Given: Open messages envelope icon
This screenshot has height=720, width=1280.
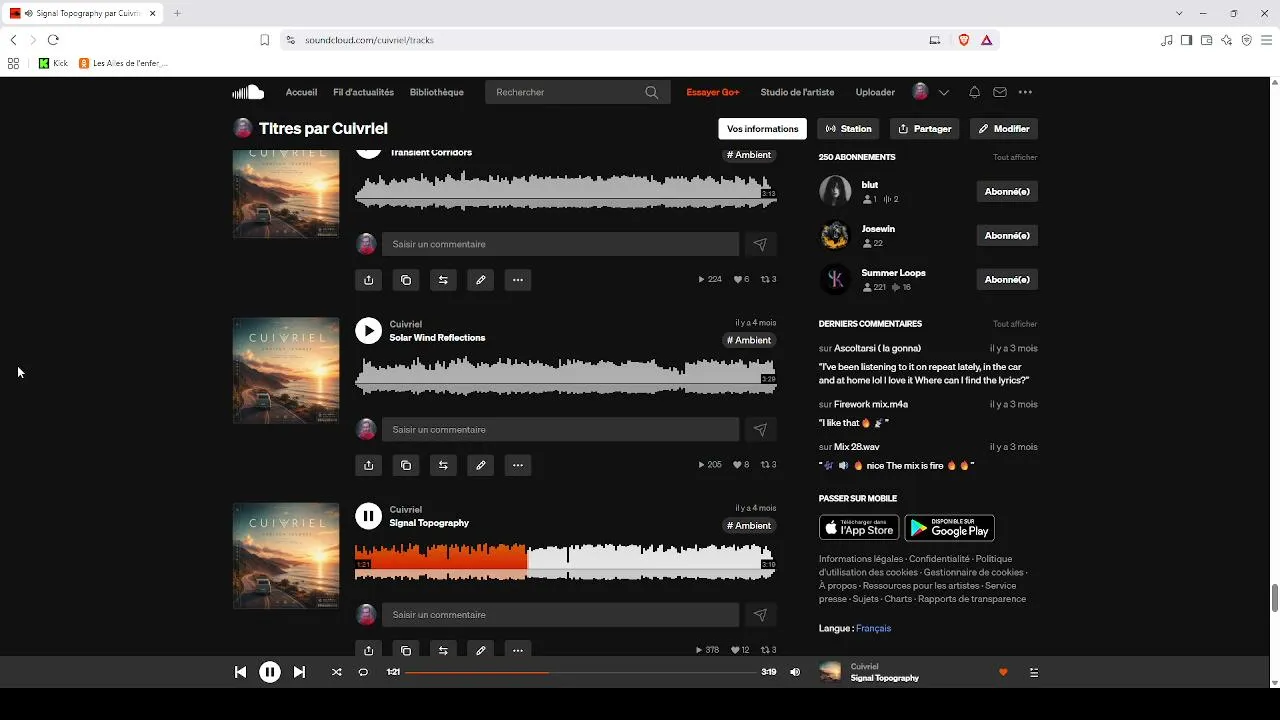Looking at the screenshot, I should pos(1000,92).
